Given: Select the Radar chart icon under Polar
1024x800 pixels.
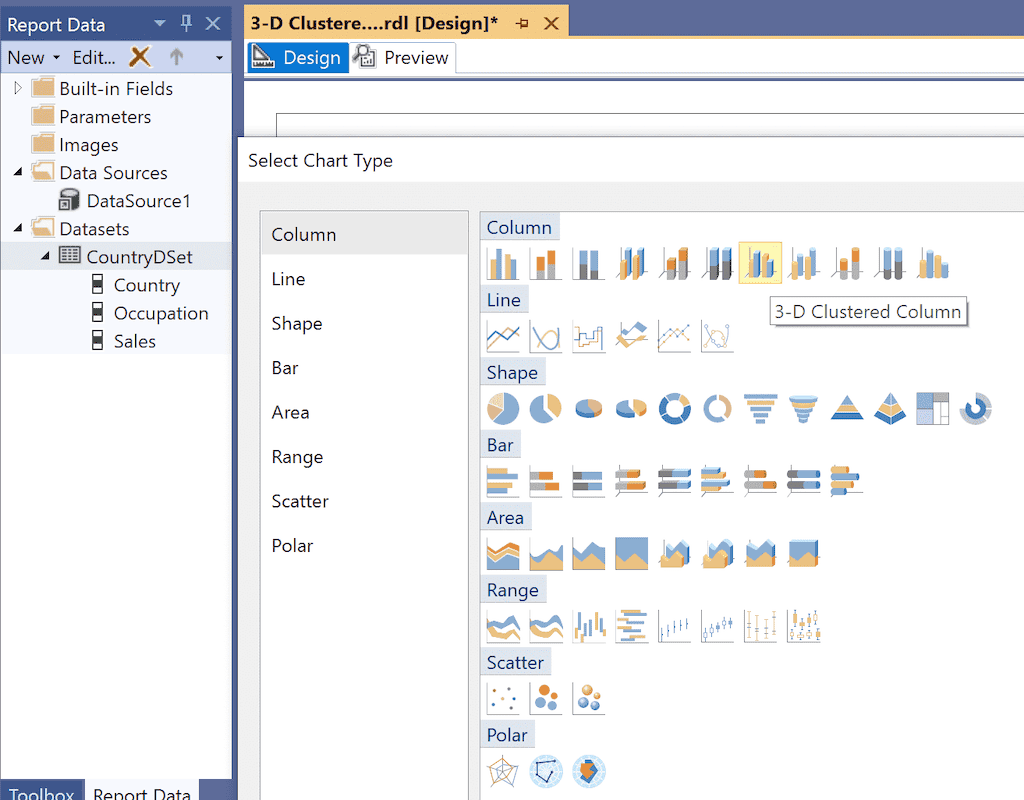Looking at the screenshot, I should pos(502,770).
